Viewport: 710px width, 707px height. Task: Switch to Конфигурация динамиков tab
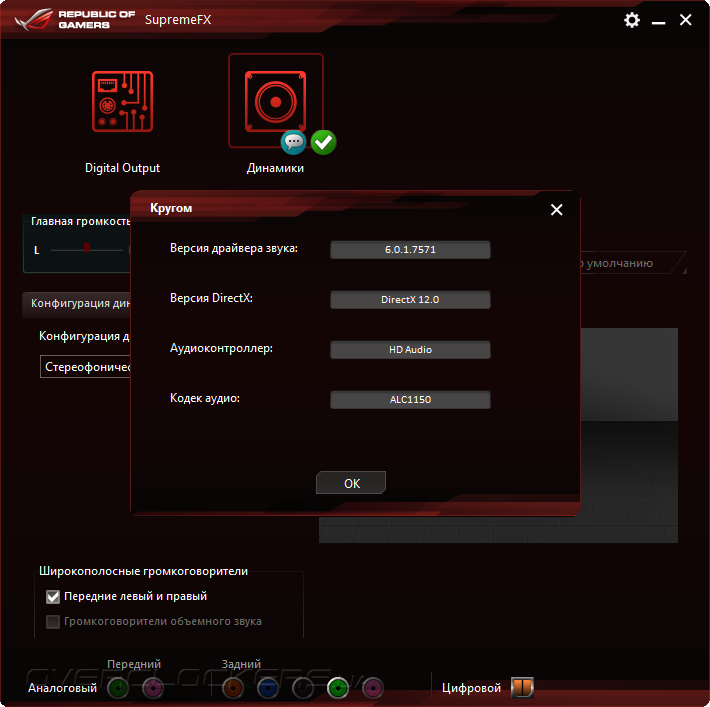coord(77,303)
